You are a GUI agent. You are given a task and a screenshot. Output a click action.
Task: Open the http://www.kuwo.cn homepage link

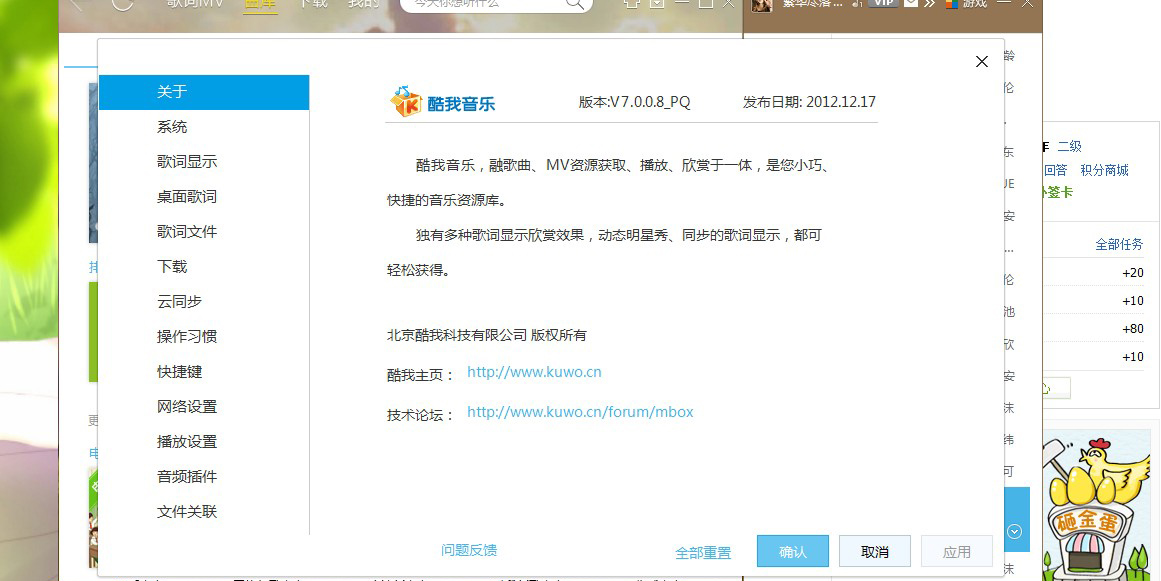point(534,372)
